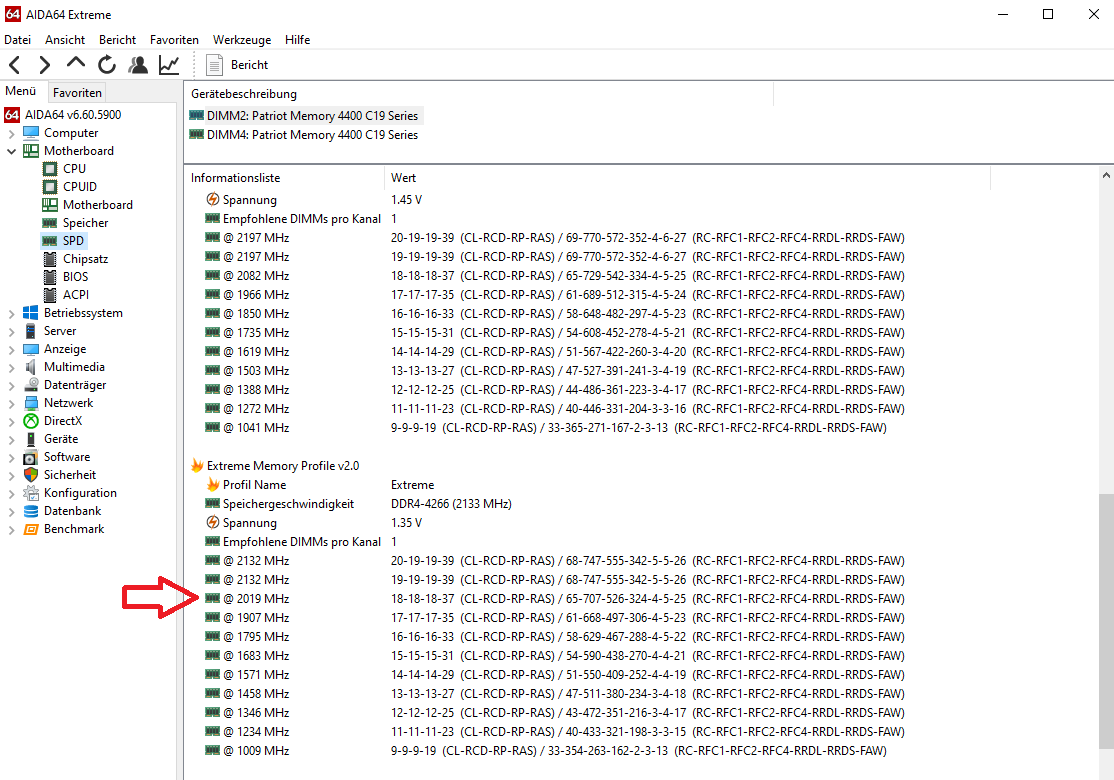Expand the Netzwerk tree node
The height and width of the screenshot is (780, 1114).
click(11, 403)
